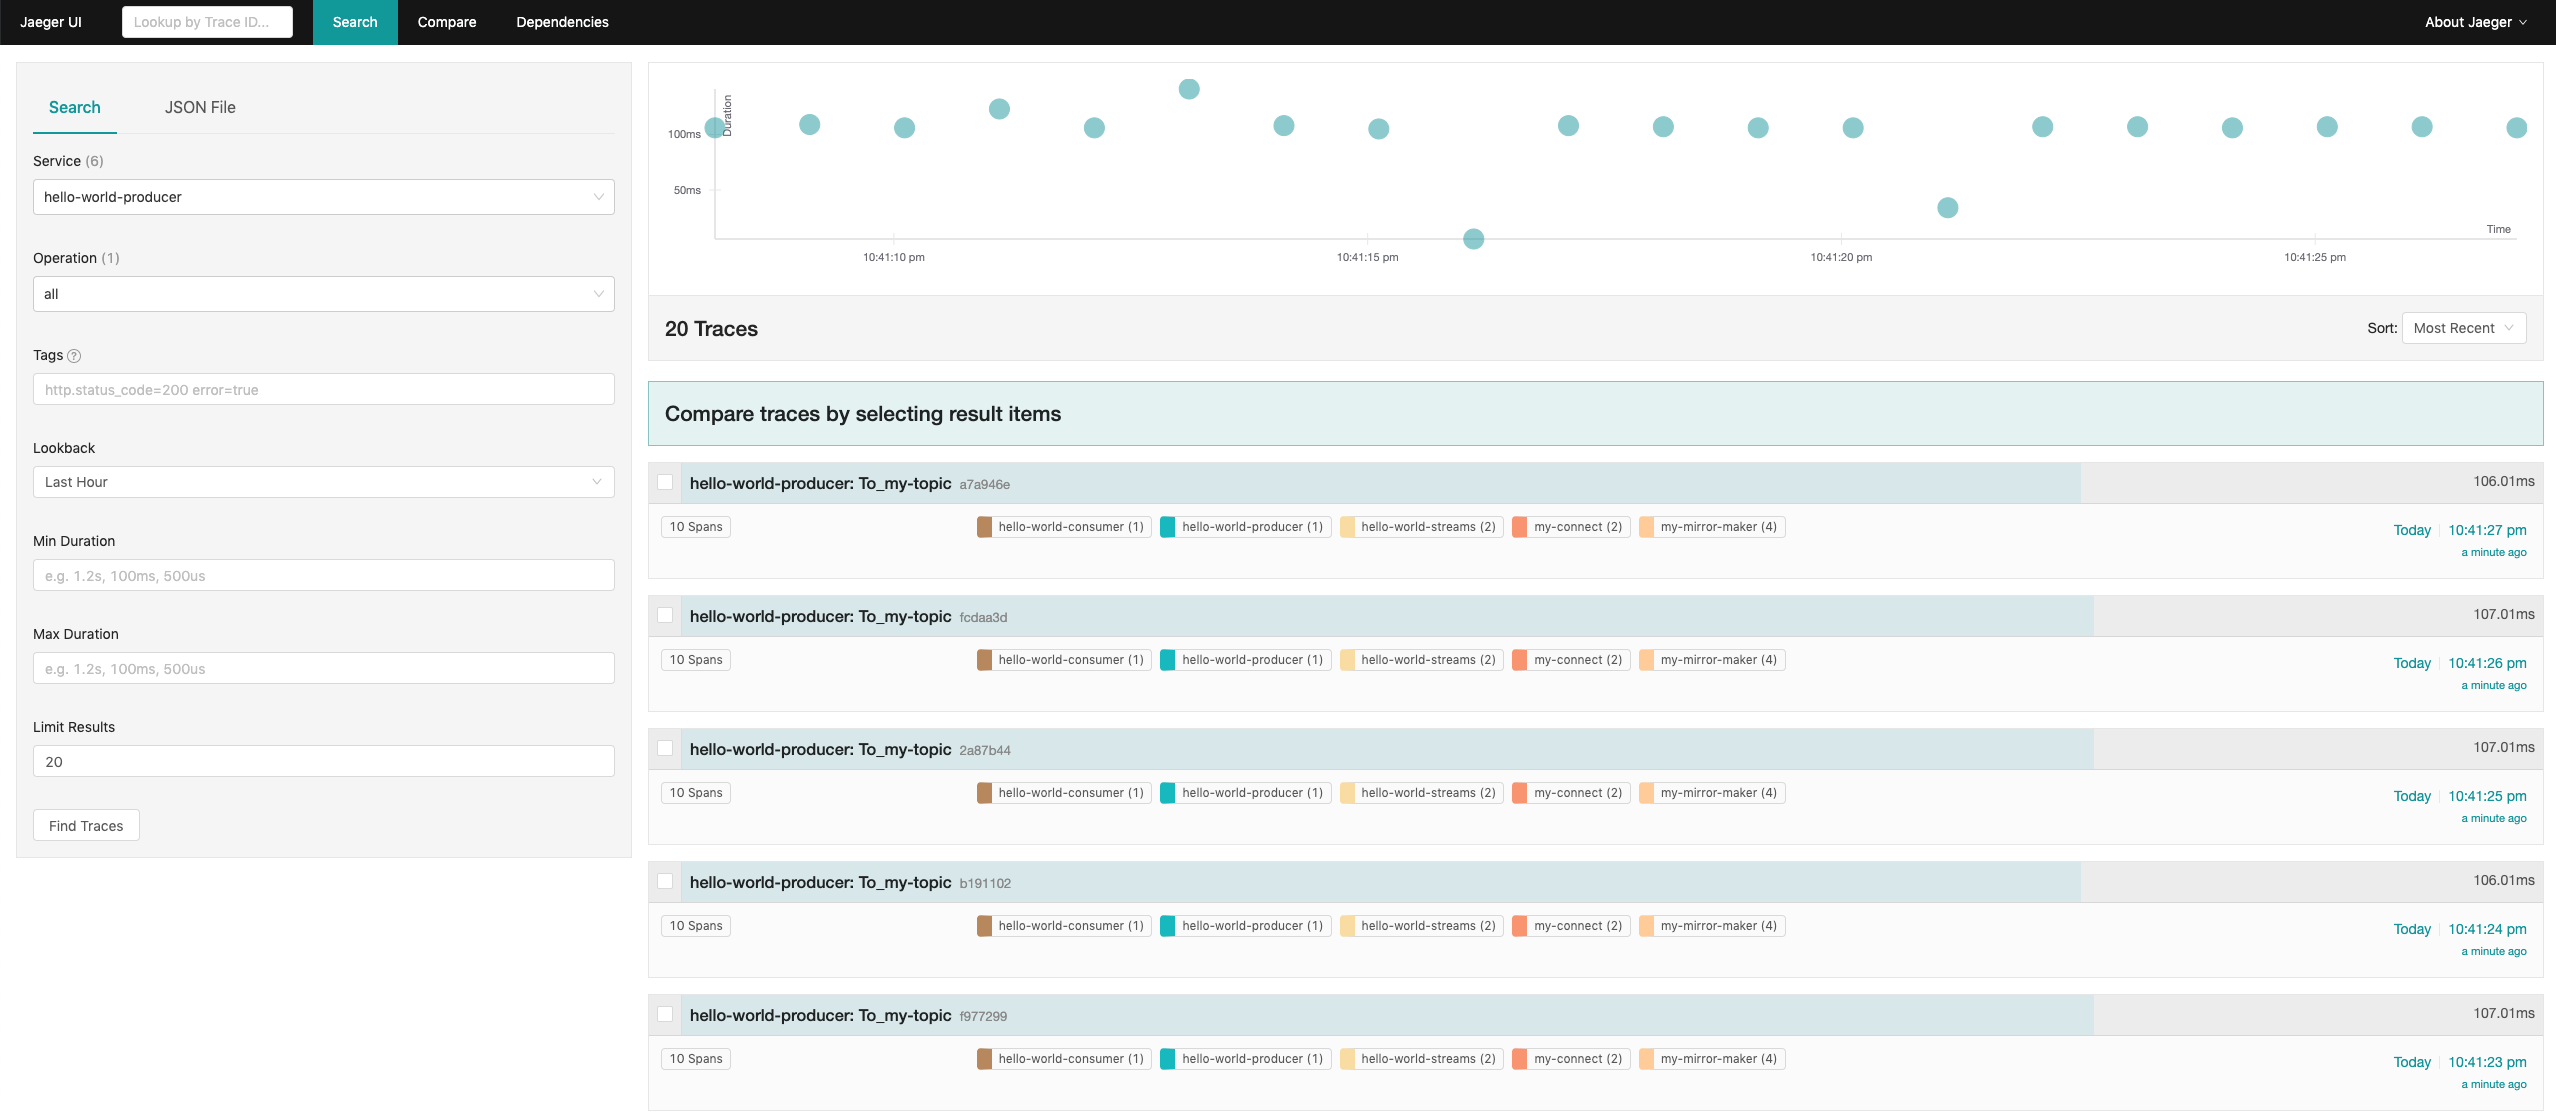2556x1116 pixels.
Task: Check the box for trace fcdaa3d
Action: pyautogui.click(x=665, y=616)
